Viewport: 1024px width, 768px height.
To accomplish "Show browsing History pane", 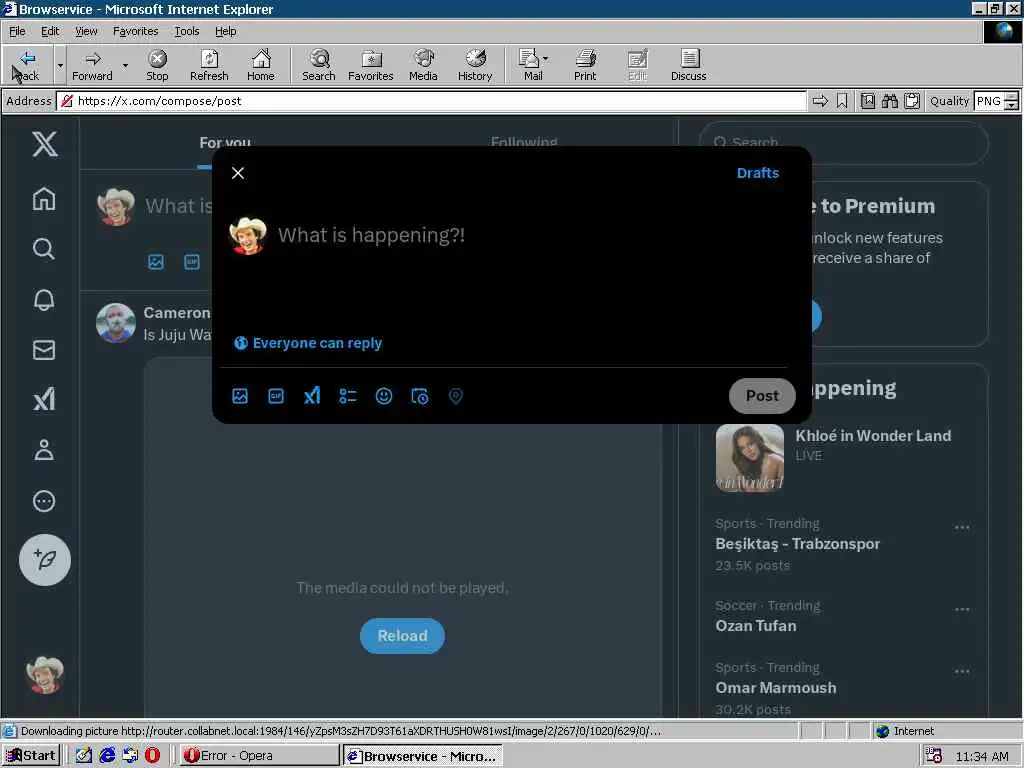I will click(x=475, y=65).
